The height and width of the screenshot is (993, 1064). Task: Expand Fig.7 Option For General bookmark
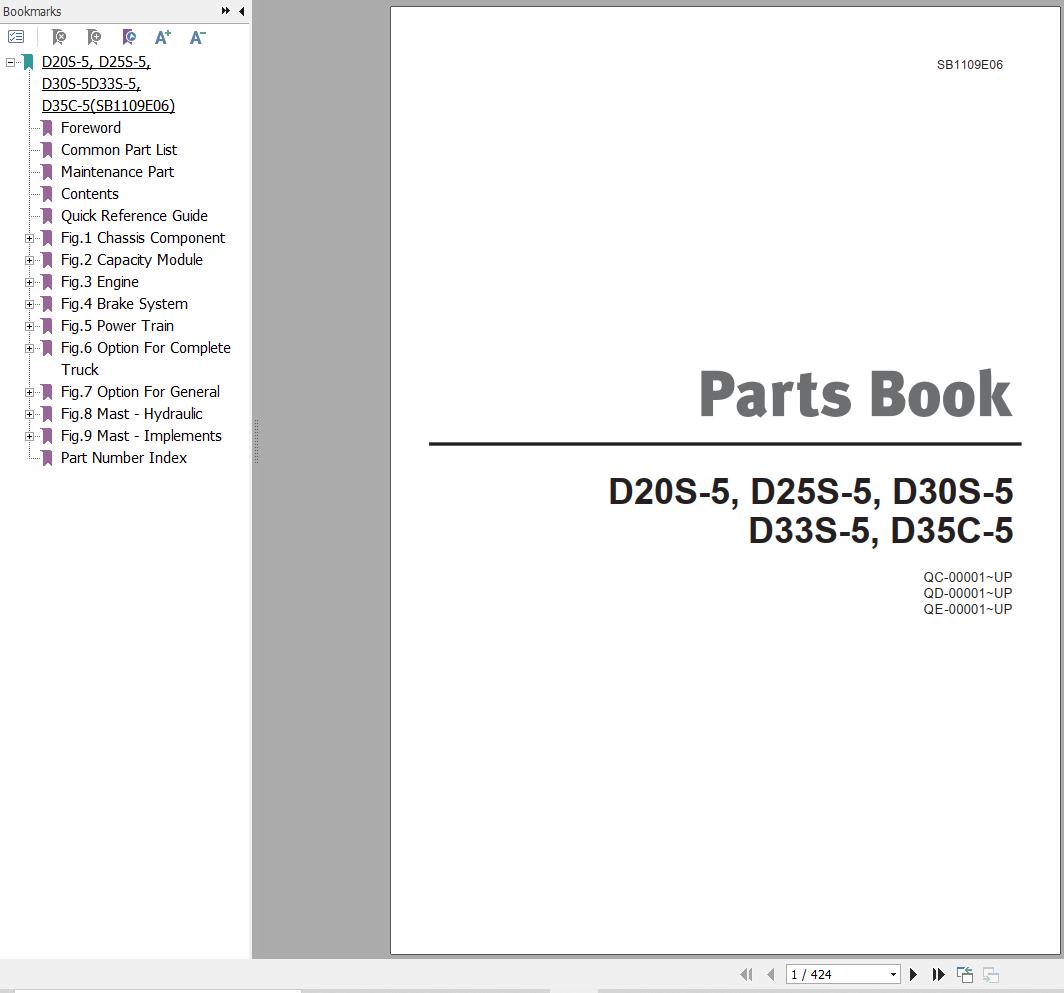click(29, 392)
